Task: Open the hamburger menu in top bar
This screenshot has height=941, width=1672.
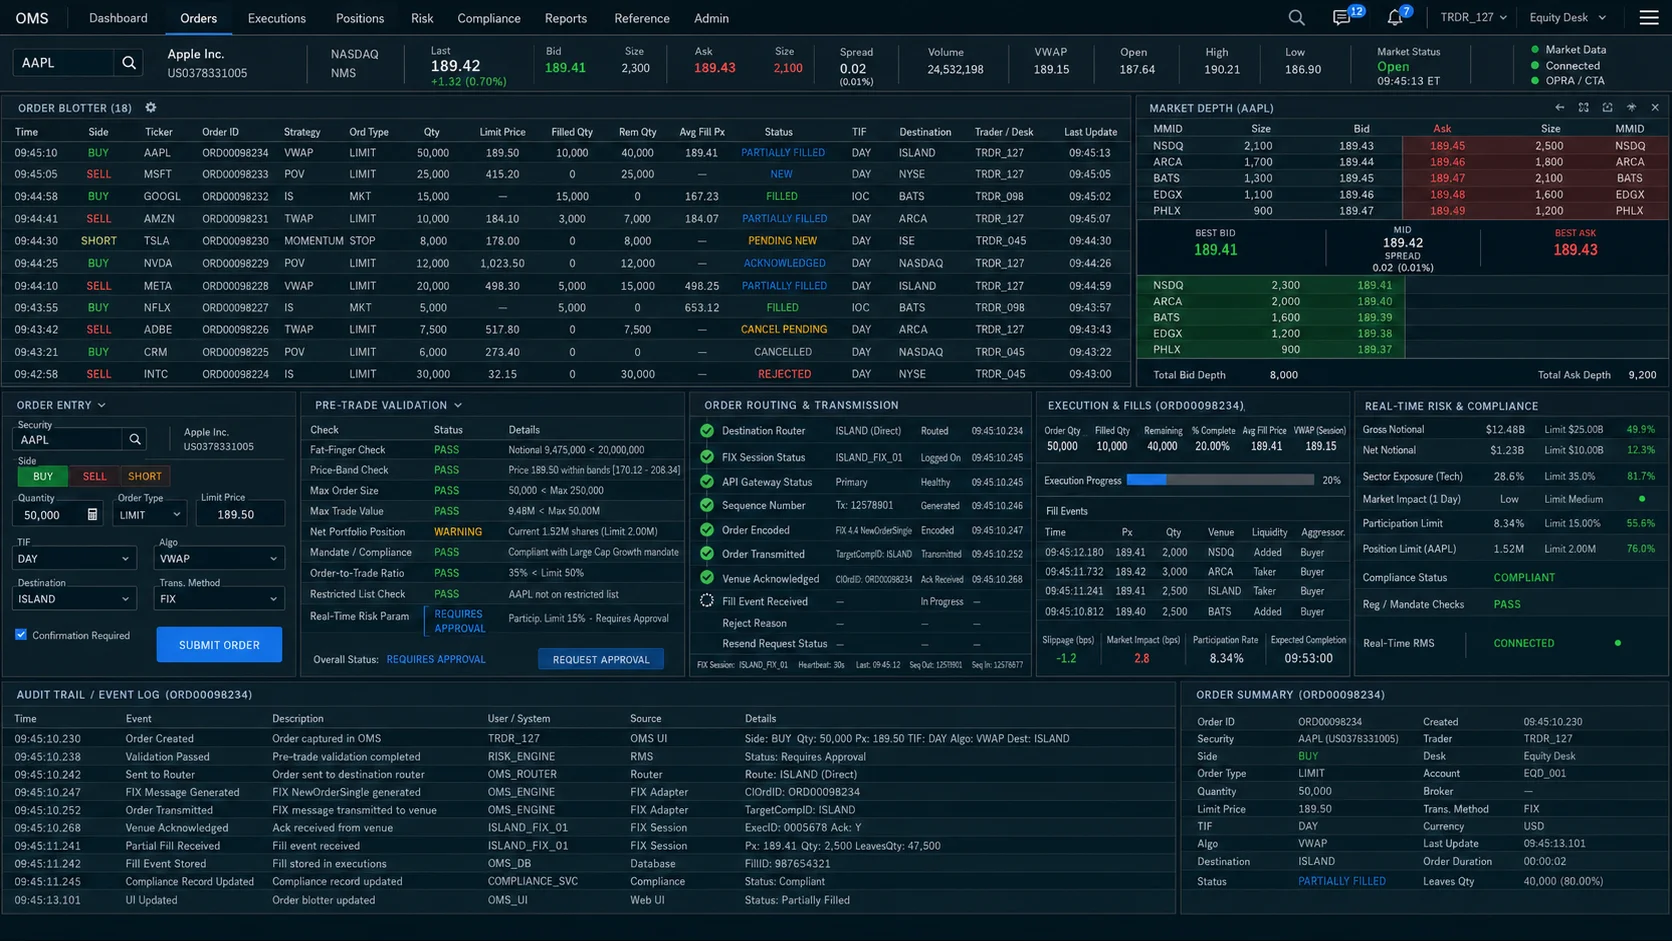Action: (1649, 18)
